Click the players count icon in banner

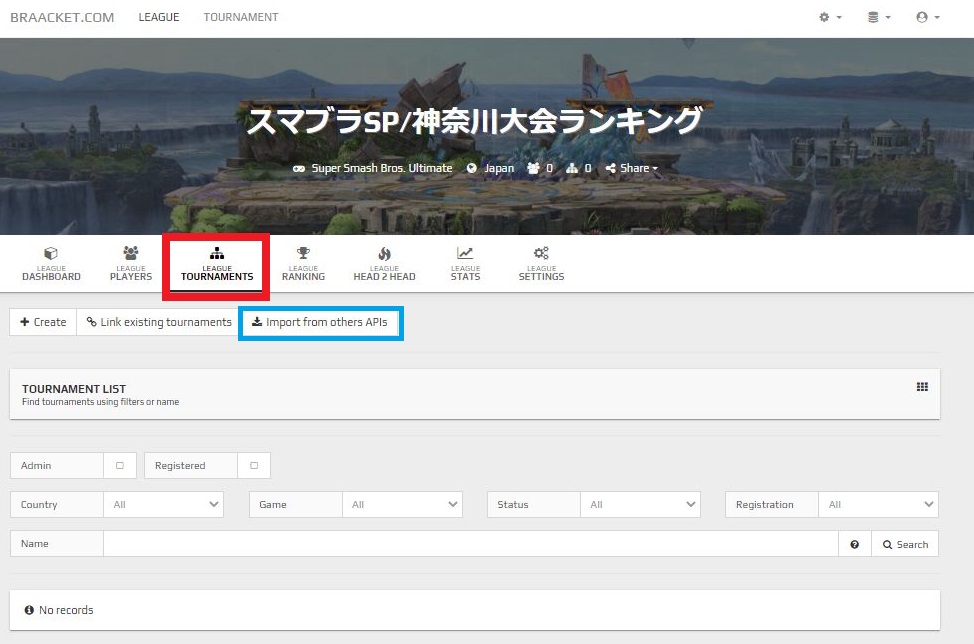[533, 168]
